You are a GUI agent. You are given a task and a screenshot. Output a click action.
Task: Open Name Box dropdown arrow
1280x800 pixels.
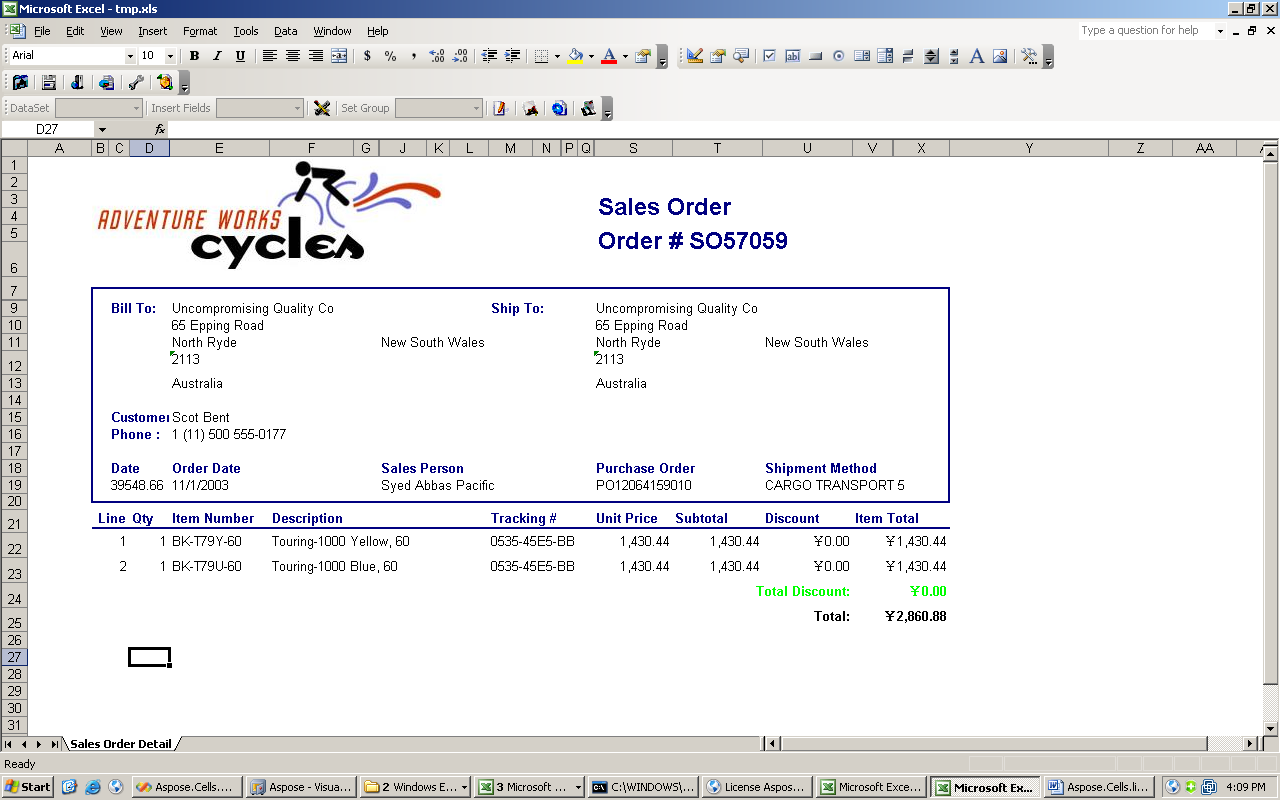tap(102, 129)
